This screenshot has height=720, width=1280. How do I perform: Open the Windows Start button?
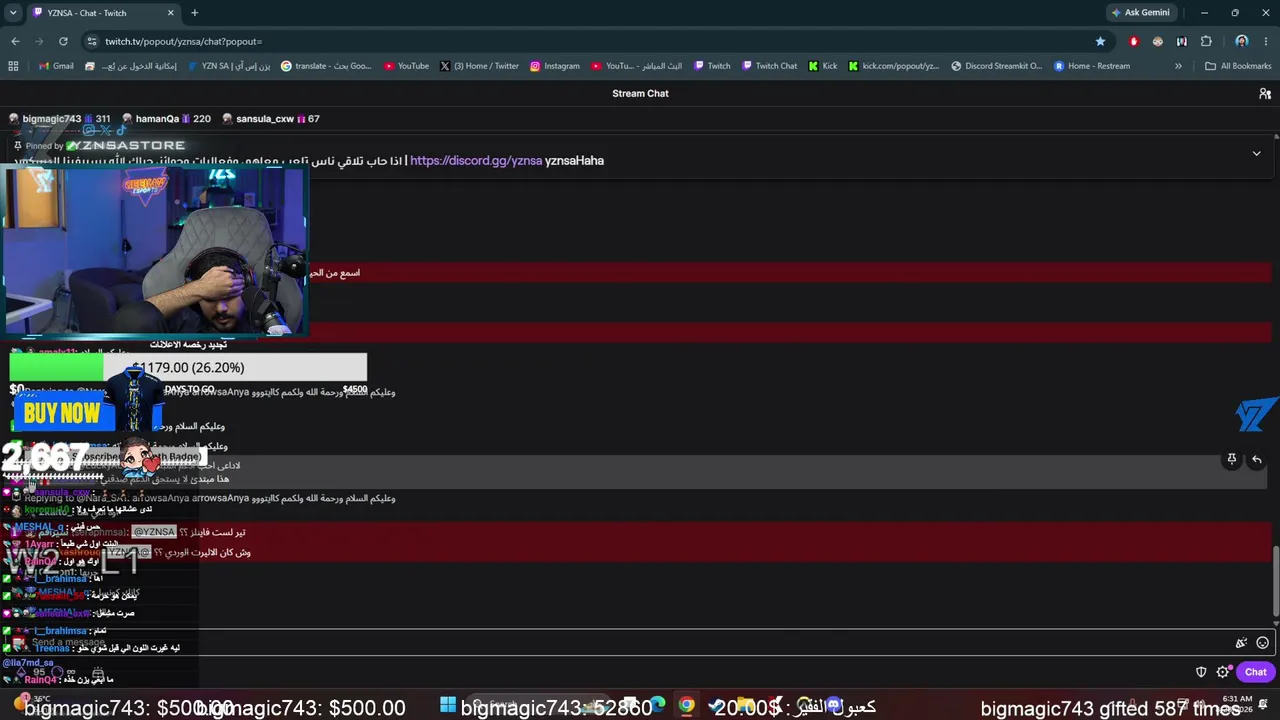447,705
